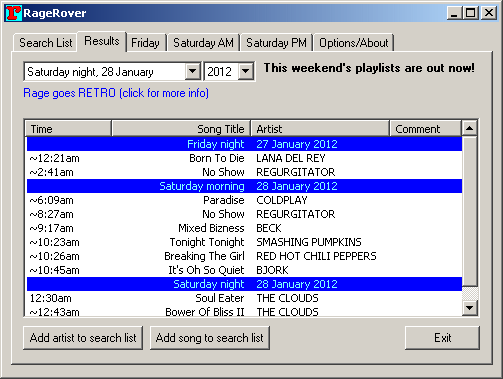This screenshot has height=379, width=503.
Task: Select the ~8:27am No Show row
Action: tap(244, 214)
